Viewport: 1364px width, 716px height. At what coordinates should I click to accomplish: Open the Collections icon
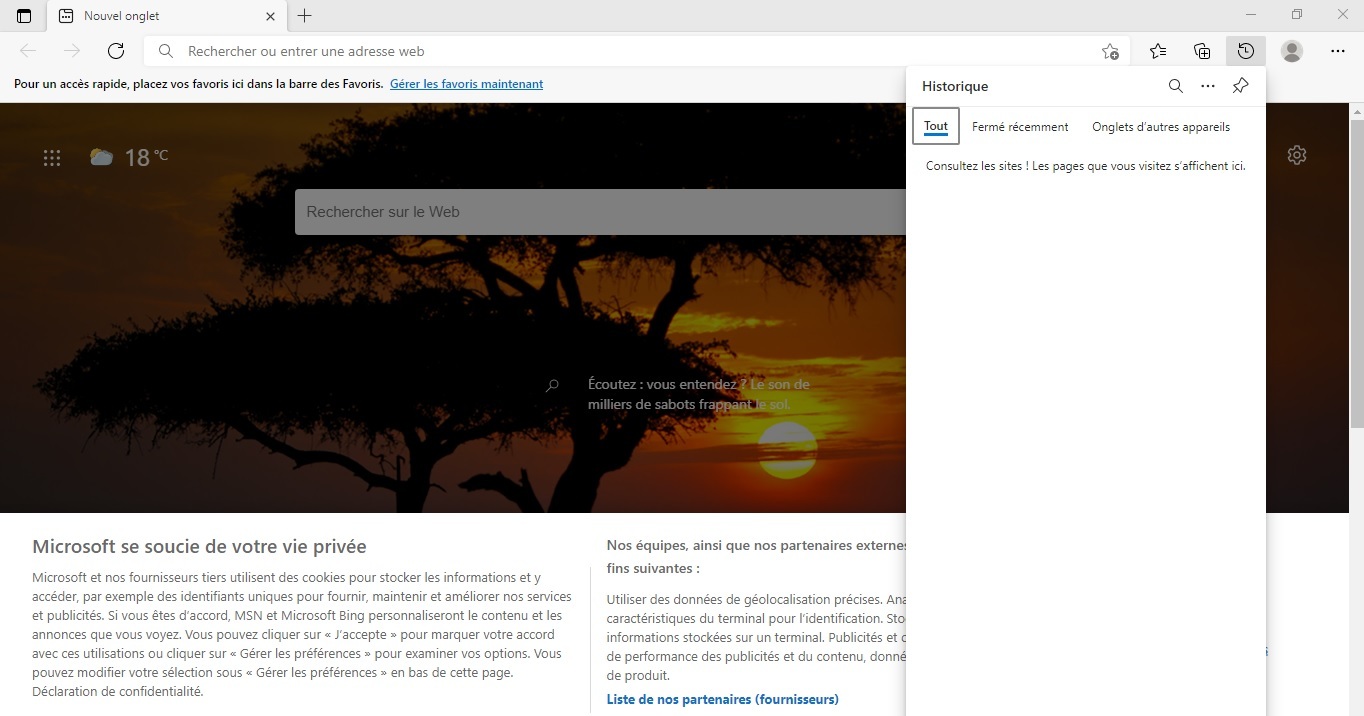1202,51
